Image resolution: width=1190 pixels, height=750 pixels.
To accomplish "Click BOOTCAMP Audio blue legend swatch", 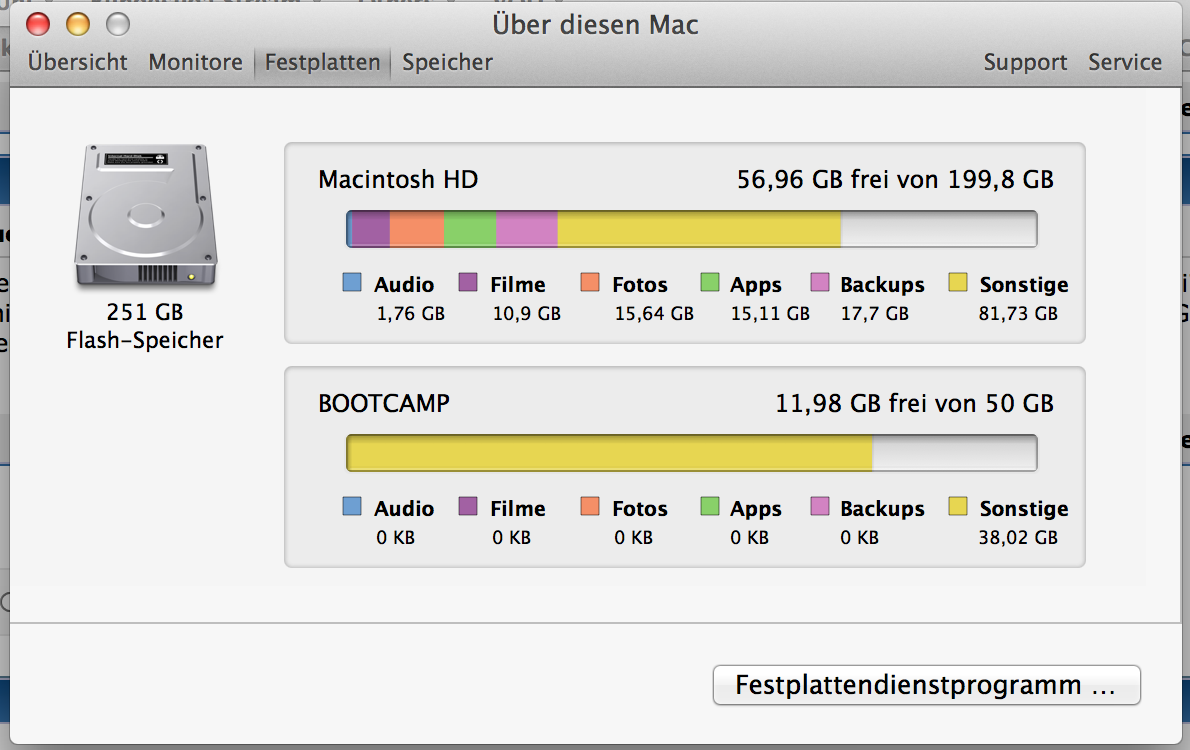I will tap(352, 507).
